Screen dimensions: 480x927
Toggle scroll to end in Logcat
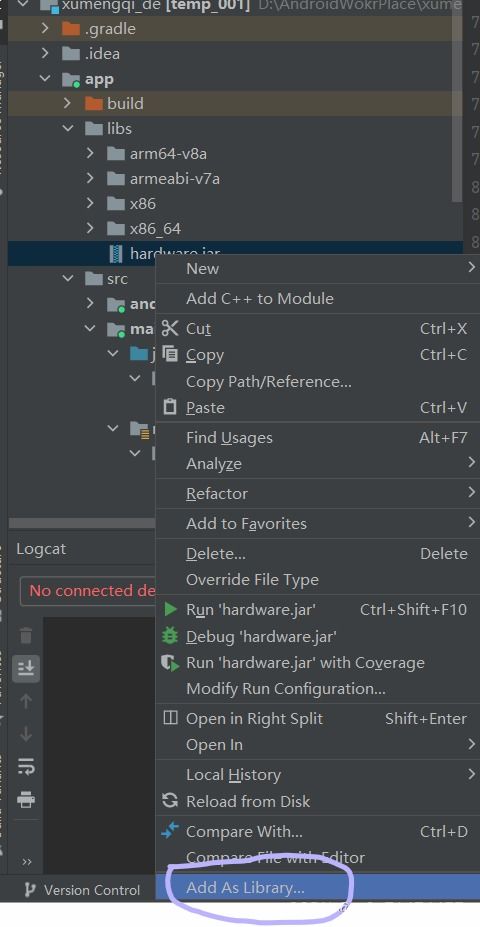(26, 669)
